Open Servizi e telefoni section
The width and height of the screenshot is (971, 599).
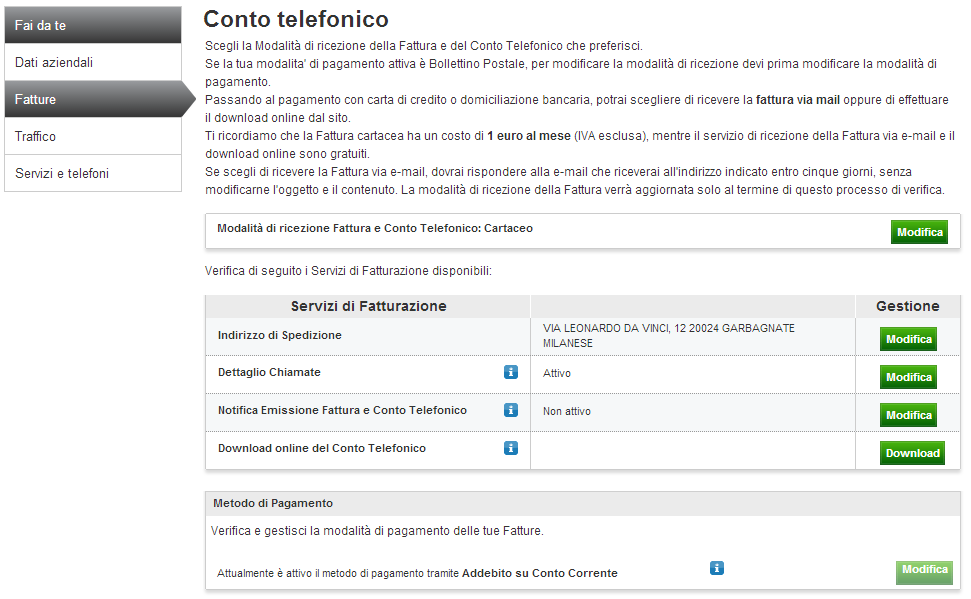coord(93,173)
